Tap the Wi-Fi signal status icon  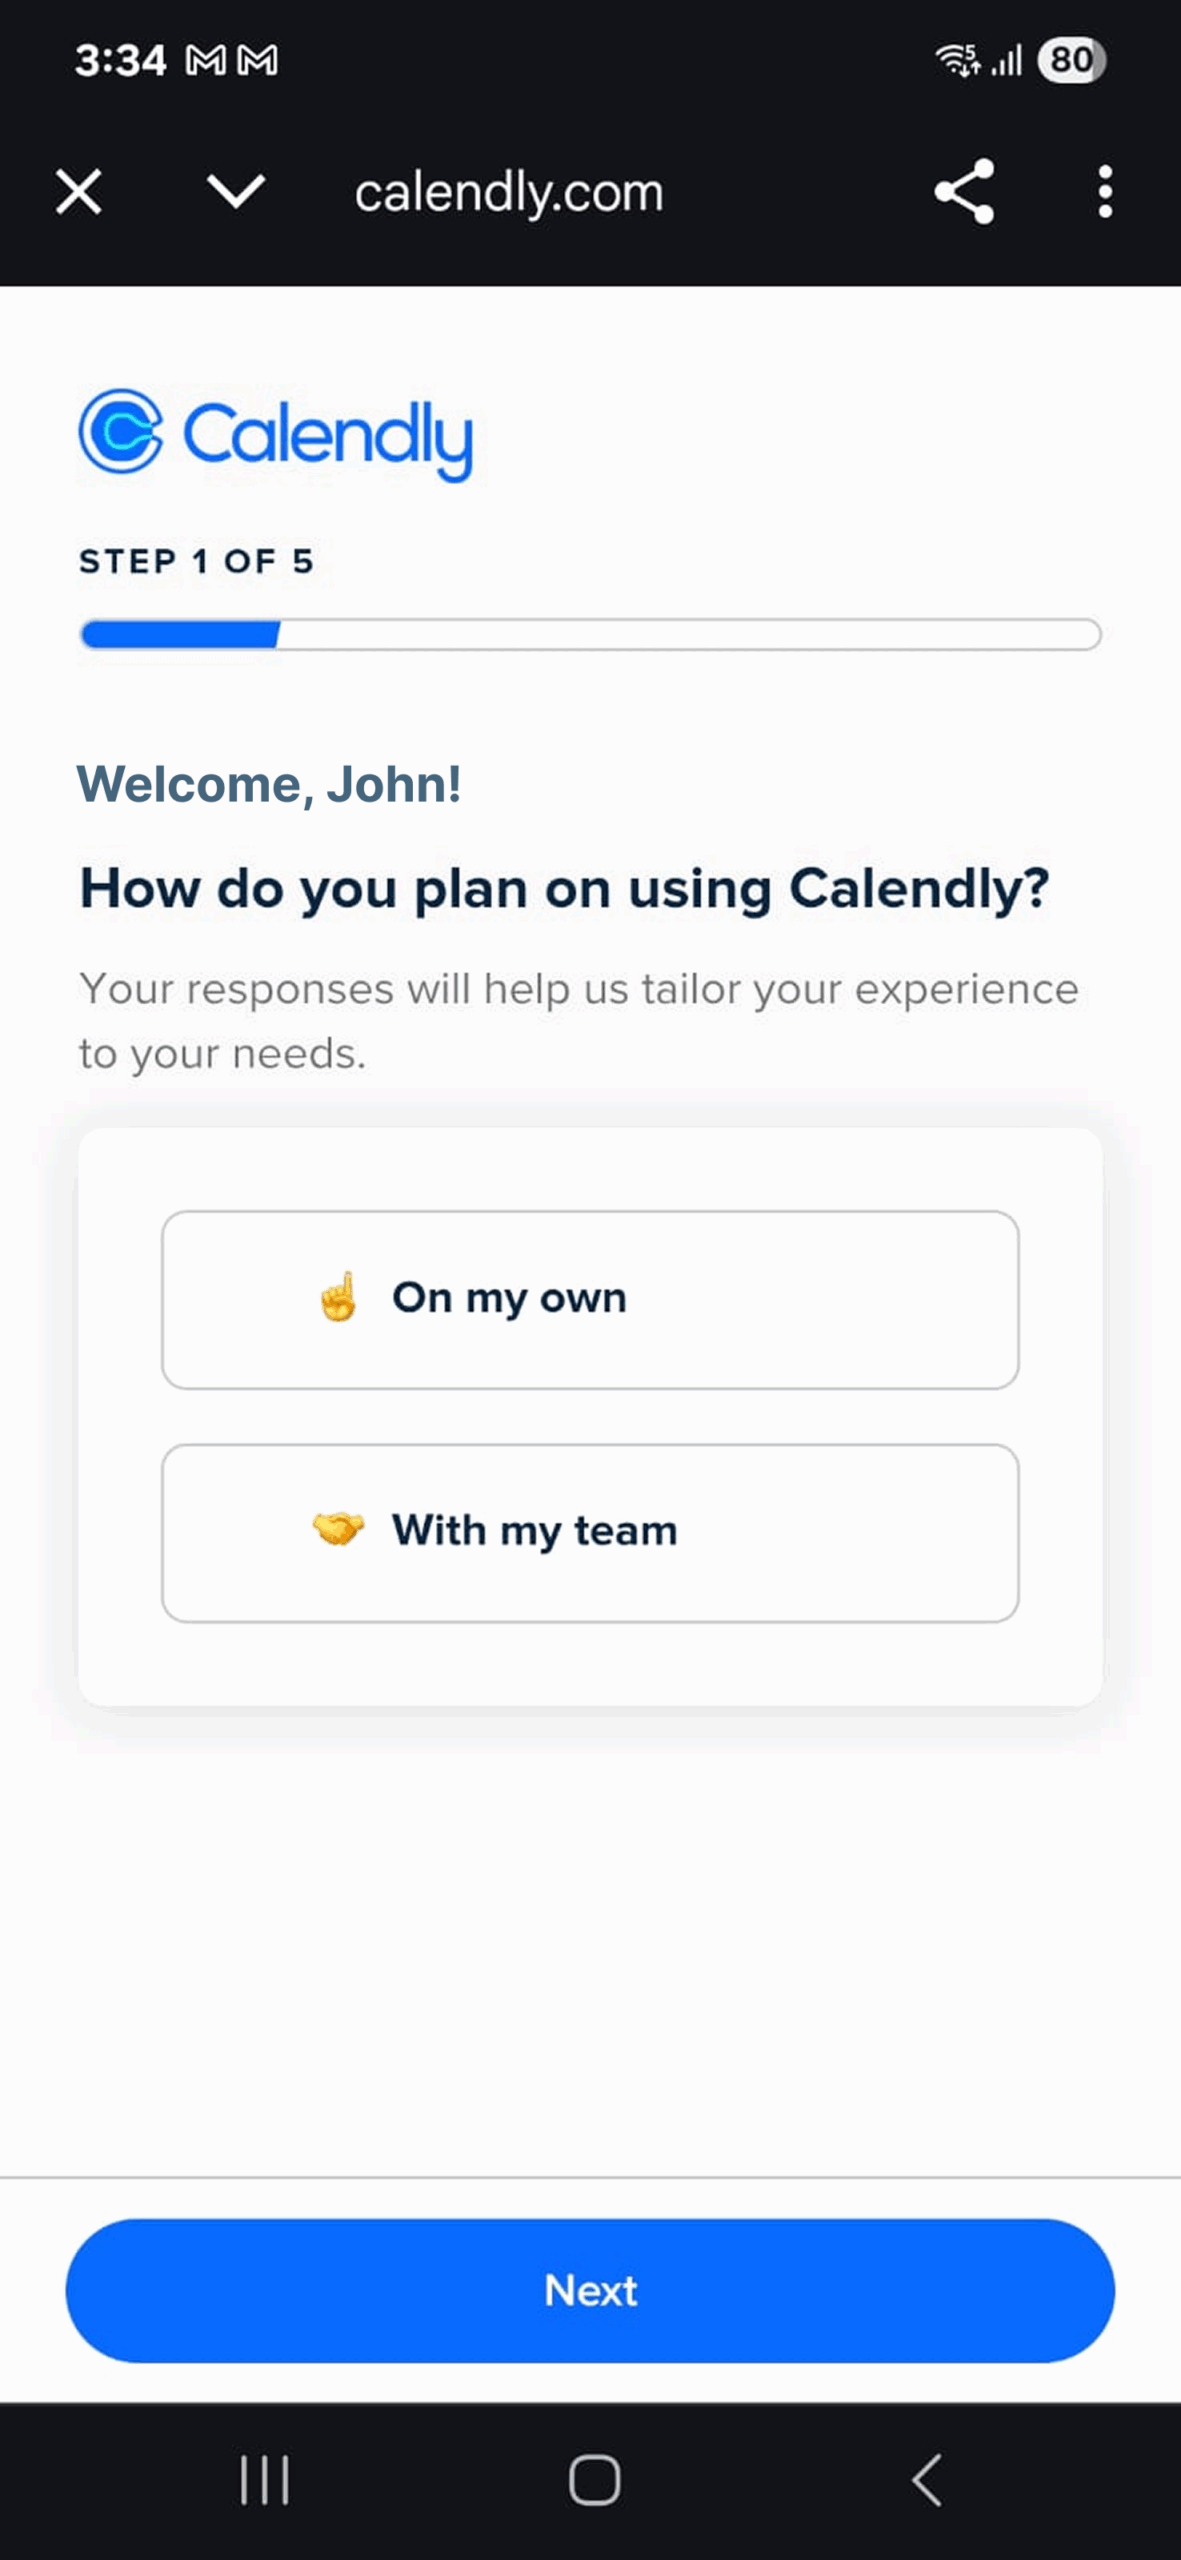(x=957, y=60)
